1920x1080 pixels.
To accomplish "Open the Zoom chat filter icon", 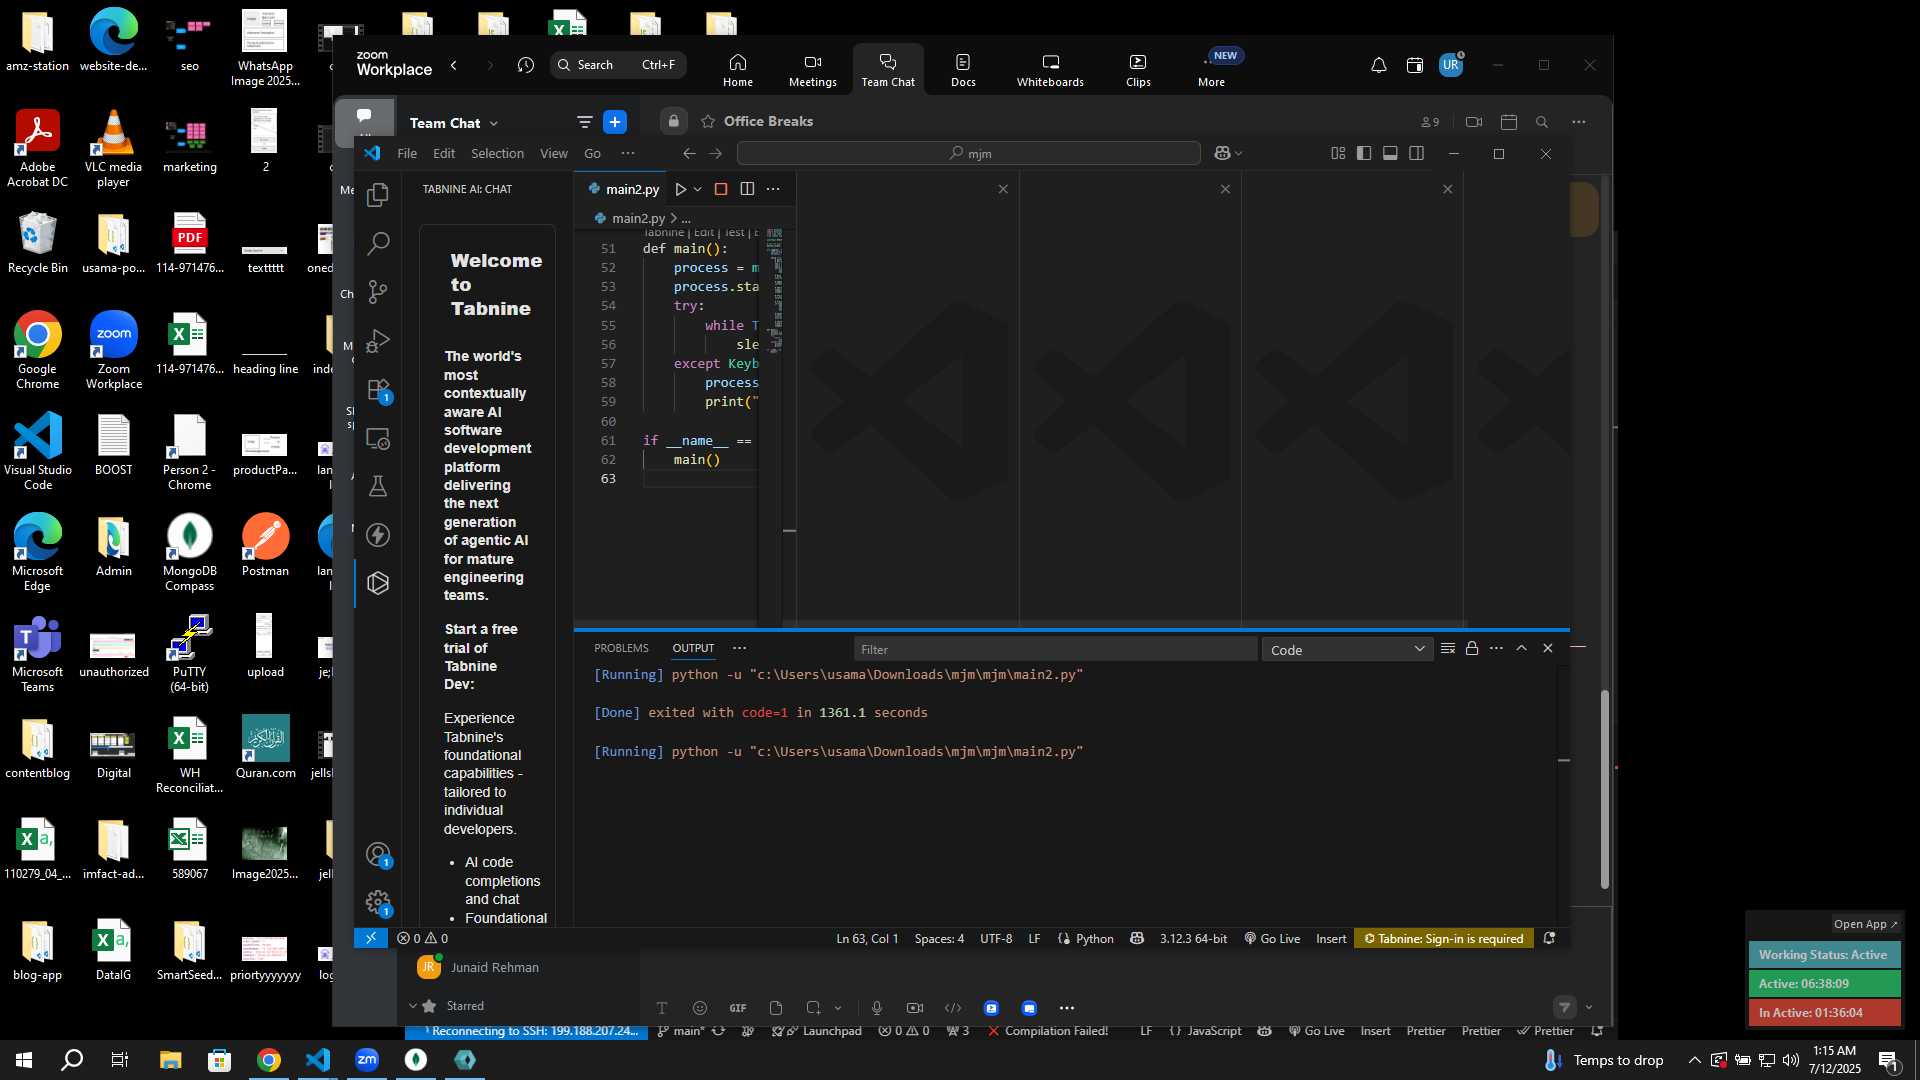I will pos(584,122).
